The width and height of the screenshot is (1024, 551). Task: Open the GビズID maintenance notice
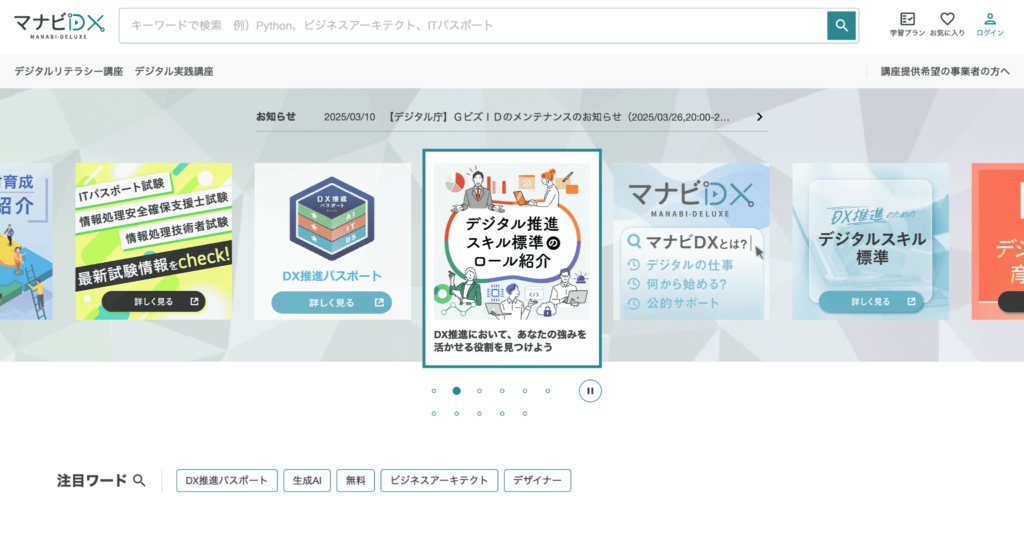pyautogui.click(x=526, y=117)
